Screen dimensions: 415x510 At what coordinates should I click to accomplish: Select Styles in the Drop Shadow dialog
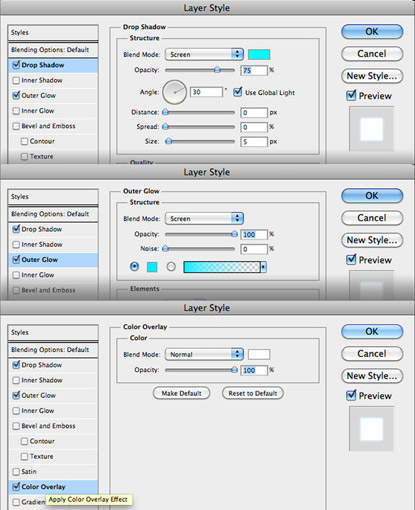[x=53, y=33]
